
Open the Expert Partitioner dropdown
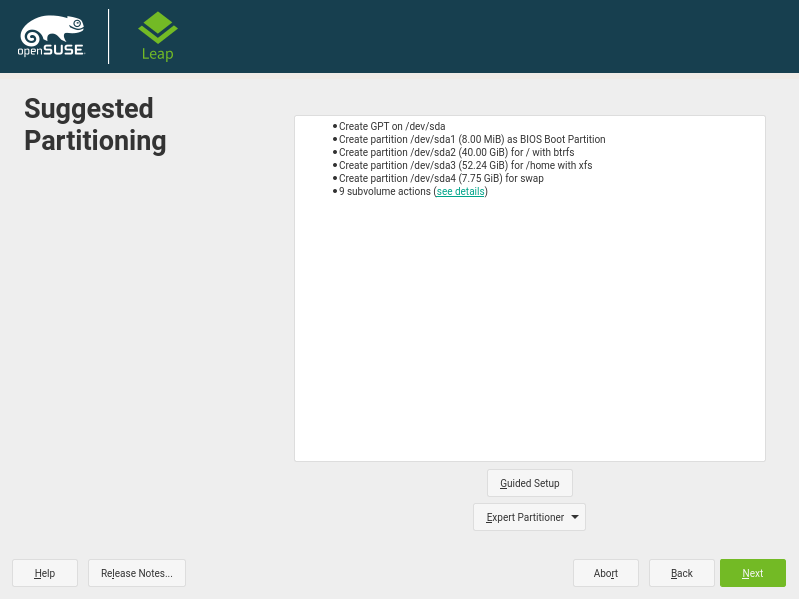click(x=529, y=517)
